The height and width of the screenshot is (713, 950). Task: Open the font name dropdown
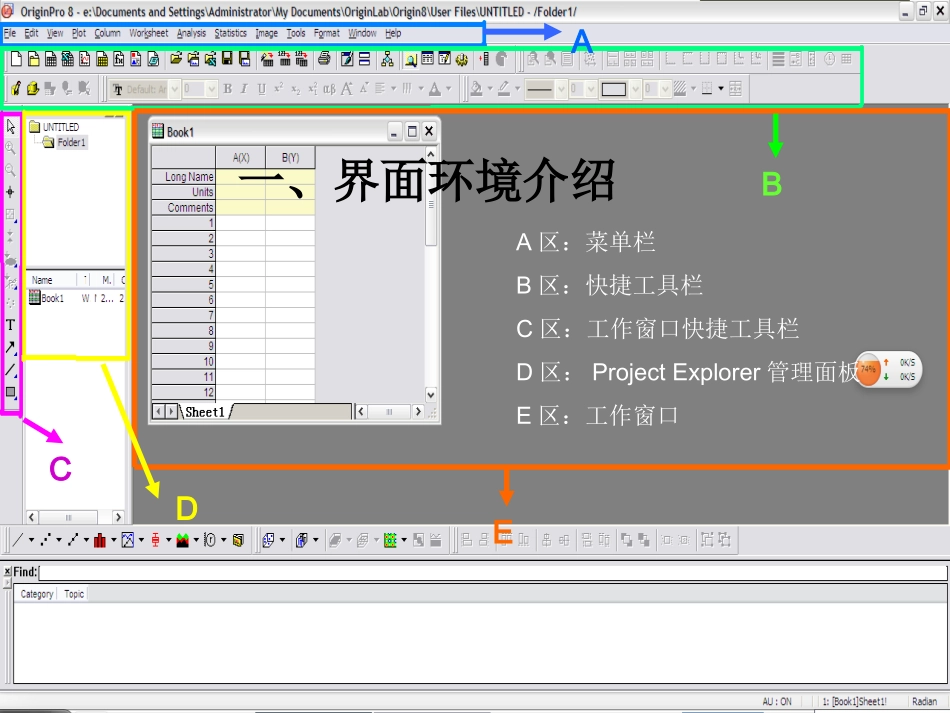point(174,89)
